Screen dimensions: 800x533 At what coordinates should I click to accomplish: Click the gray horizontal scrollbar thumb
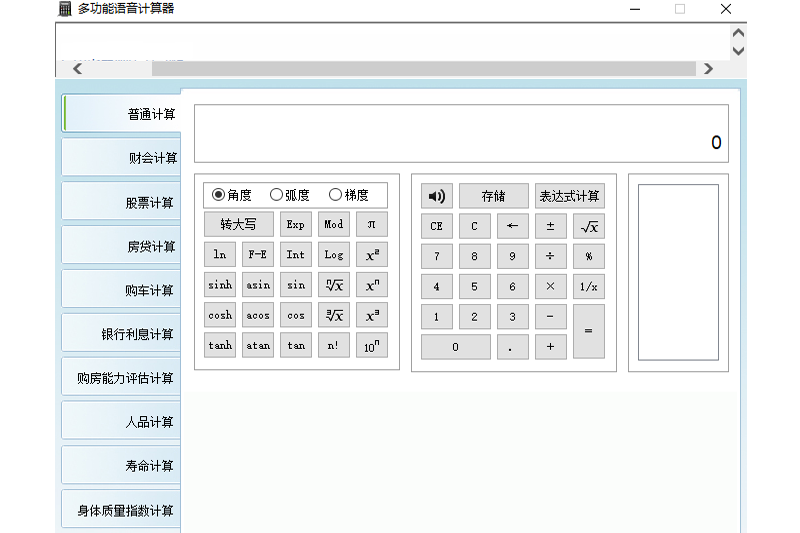(x=424, y=69)
